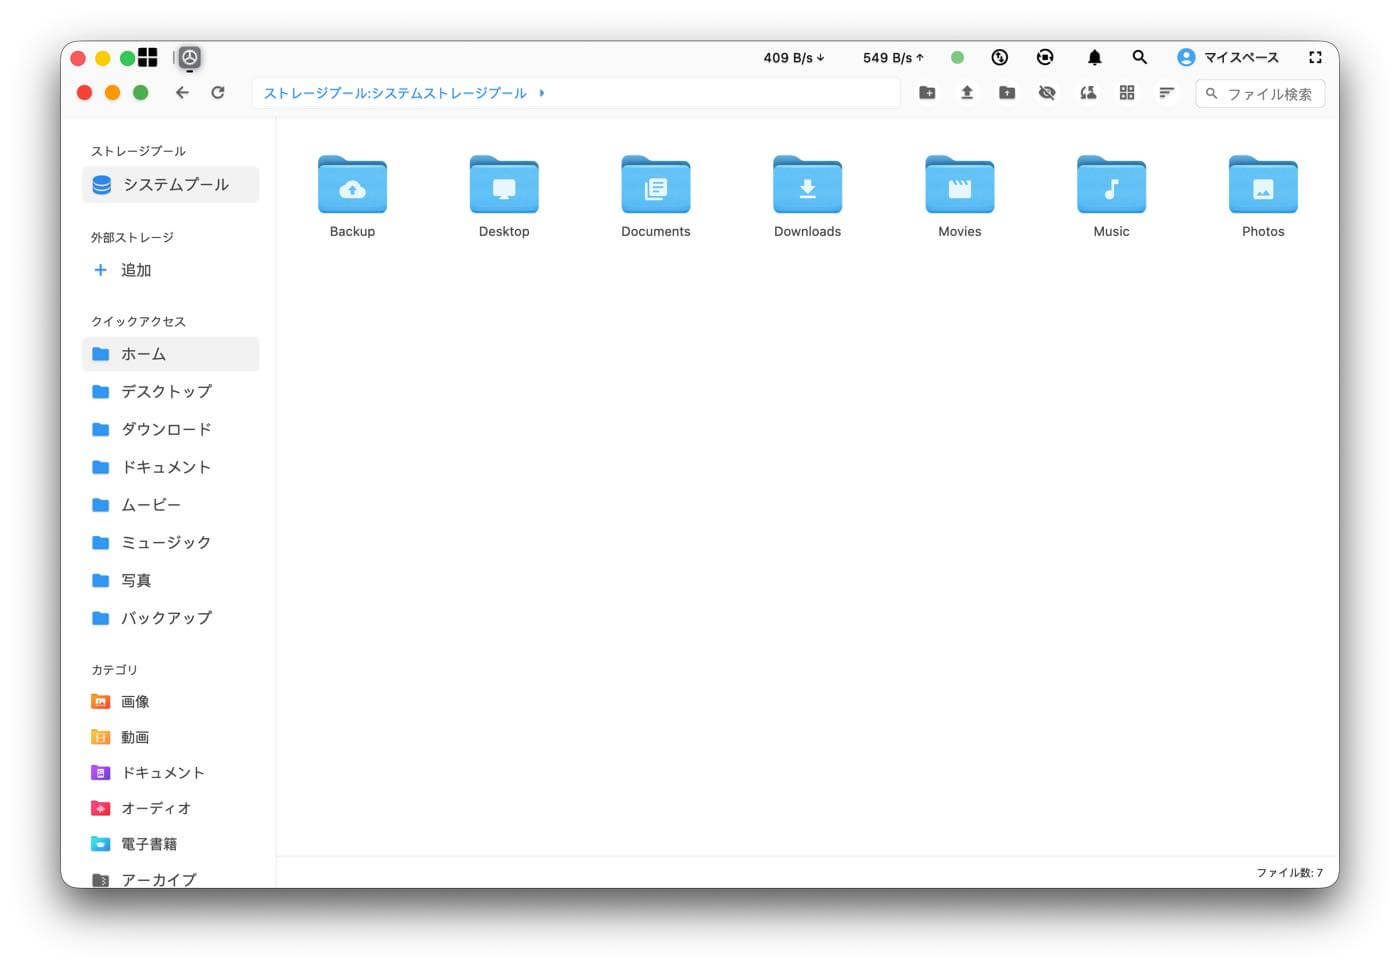The width and height of the screenshot is (1400, 968).
Task: Click the ファイル検索 search field
Action: point(1260,94)
